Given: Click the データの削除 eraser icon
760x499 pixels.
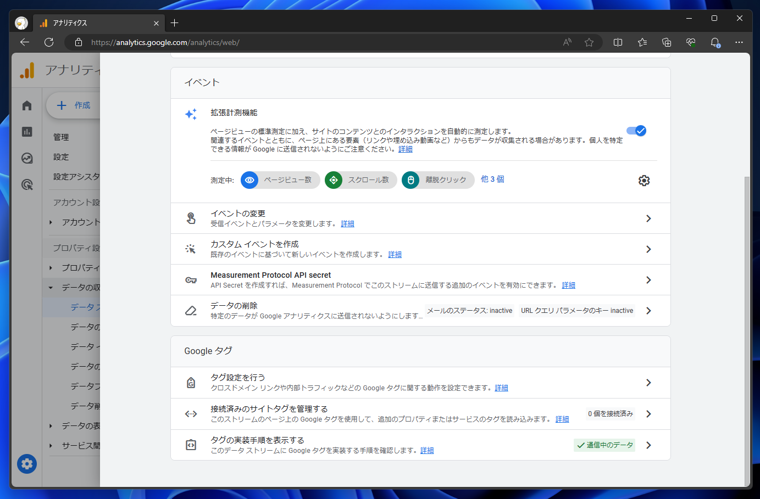Looking at the screenshot, I should click(x=191, y=311).
